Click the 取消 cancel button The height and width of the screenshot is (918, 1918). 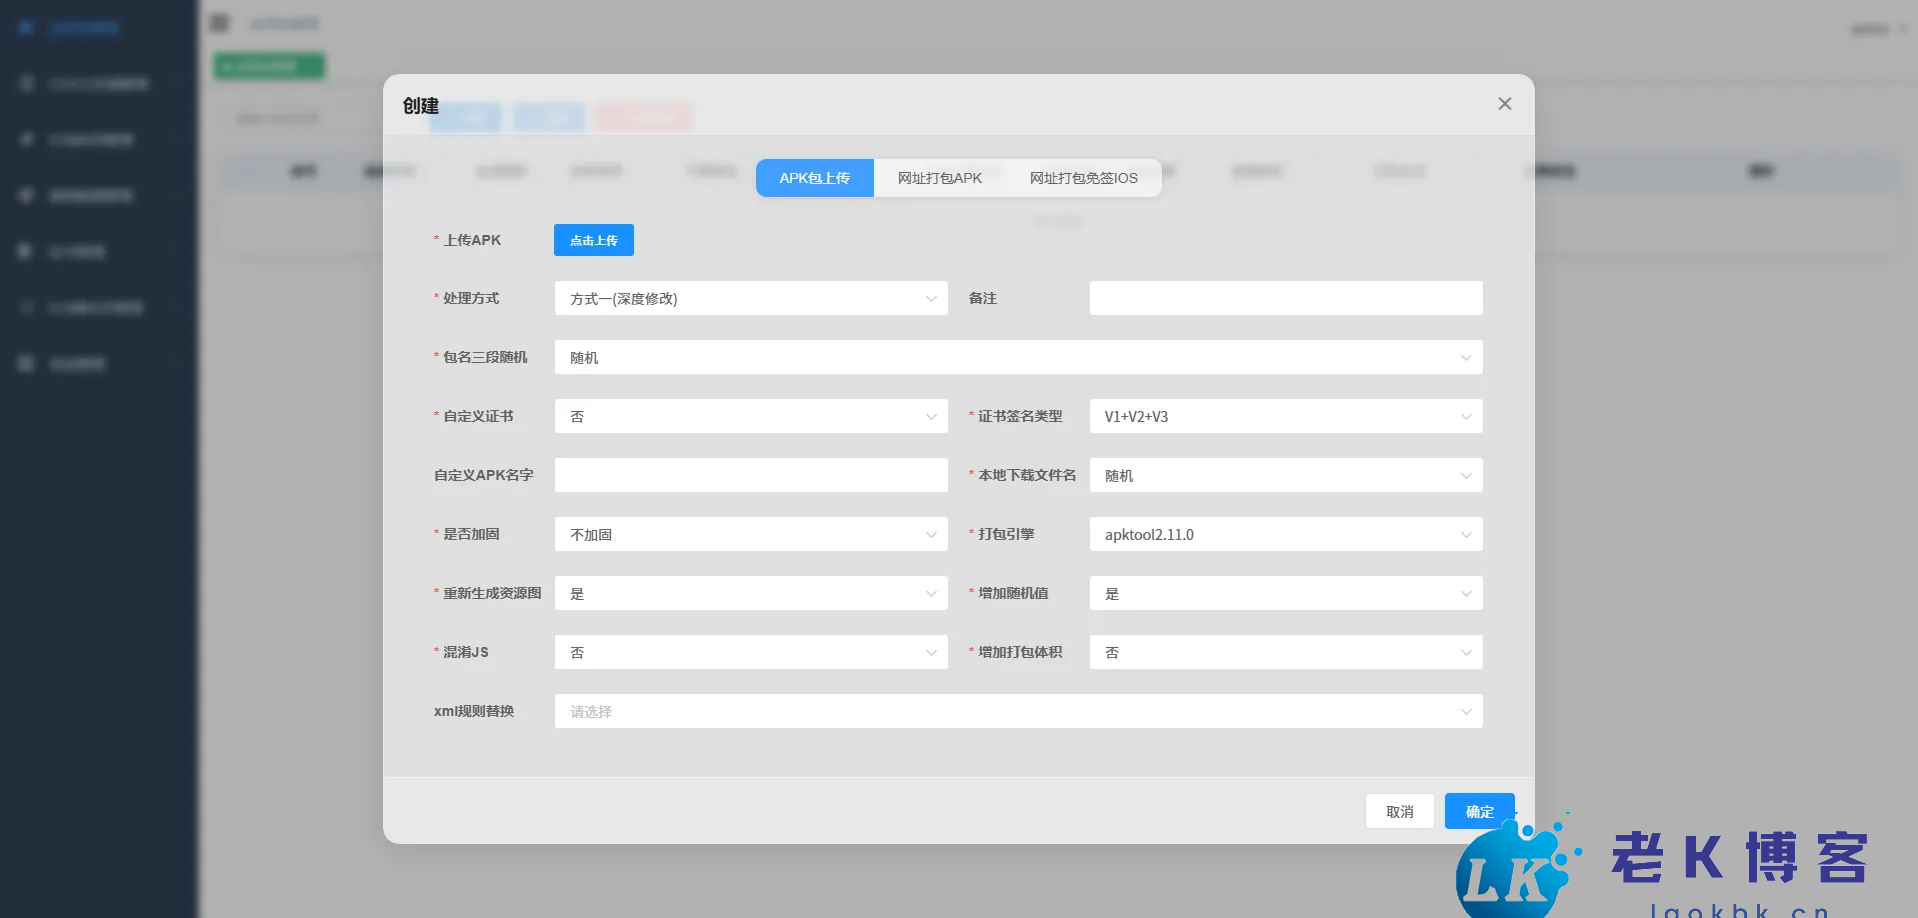click(1399, 811)
